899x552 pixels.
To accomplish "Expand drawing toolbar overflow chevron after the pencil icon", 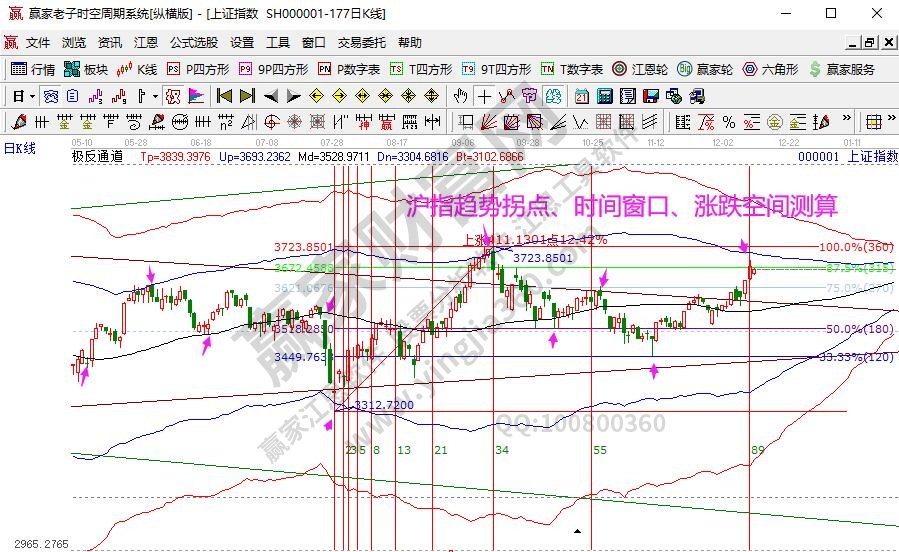I will coord(846,118).
